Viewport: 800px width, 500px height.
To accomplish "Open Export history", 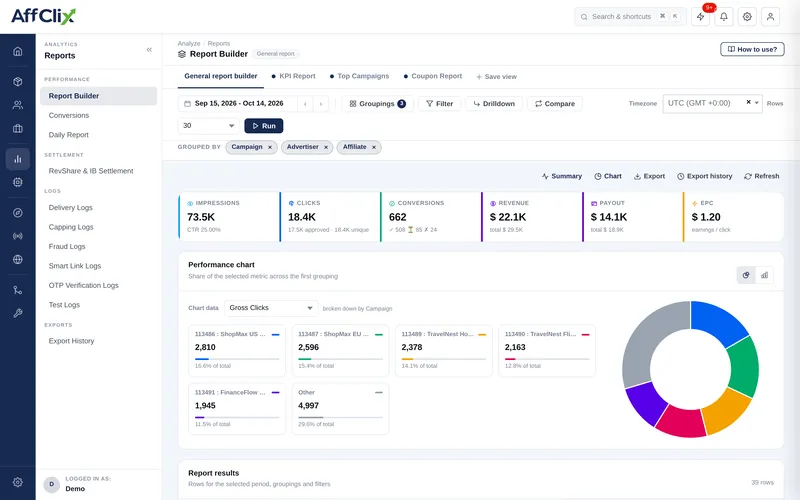I will click(704, 176).
